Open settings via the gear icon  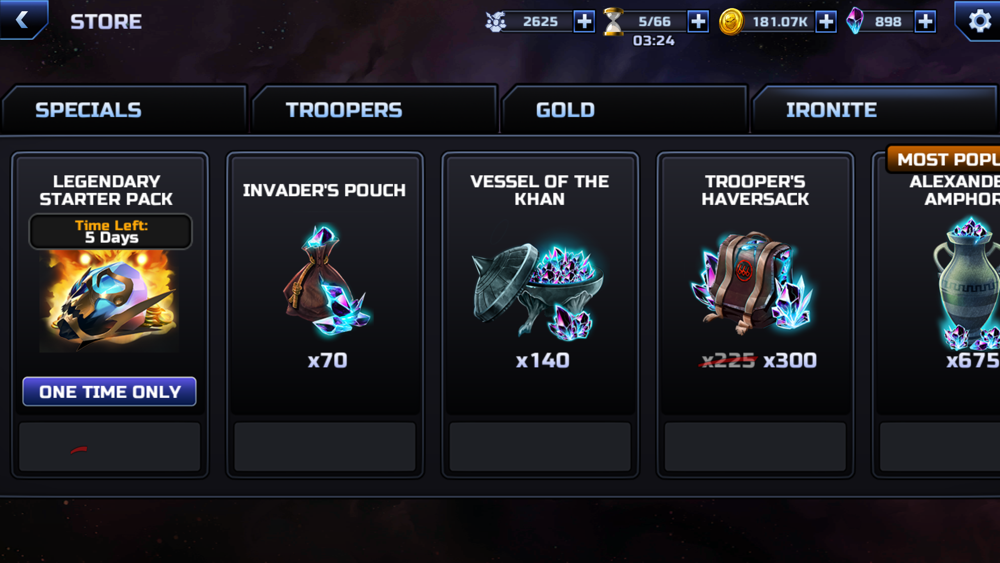point(978,21)
